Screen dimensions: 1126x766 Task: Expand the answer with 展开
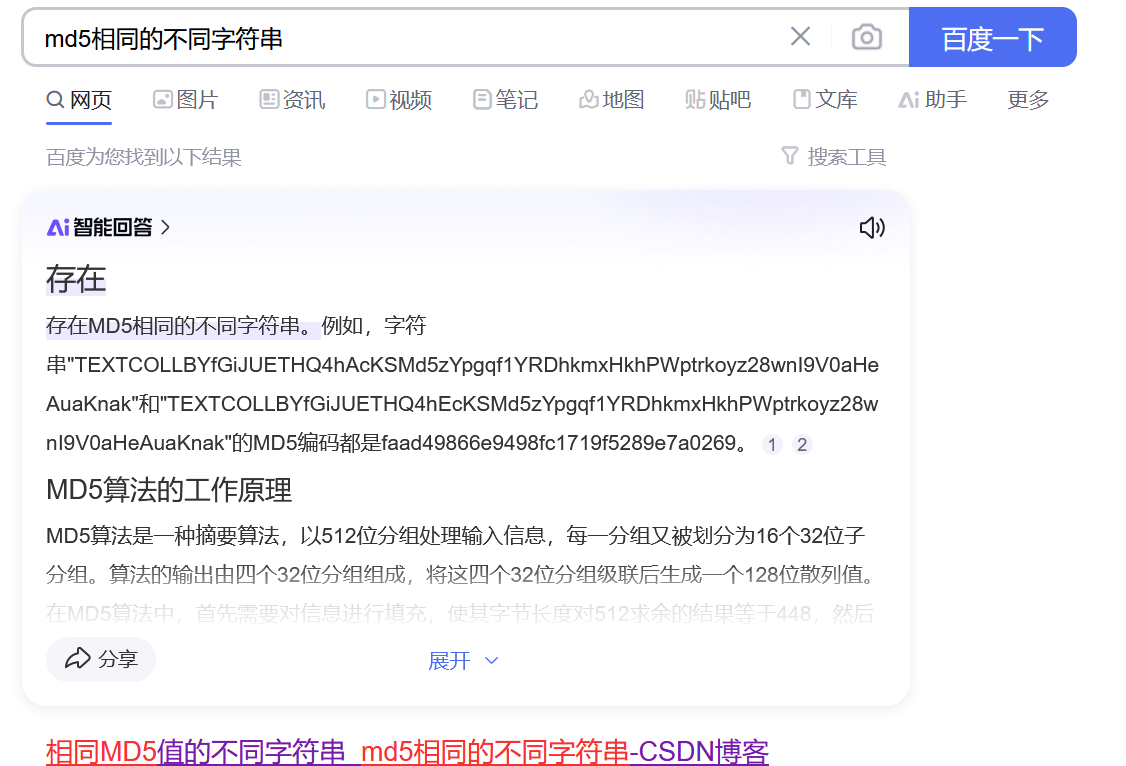(x=463, y=660)
